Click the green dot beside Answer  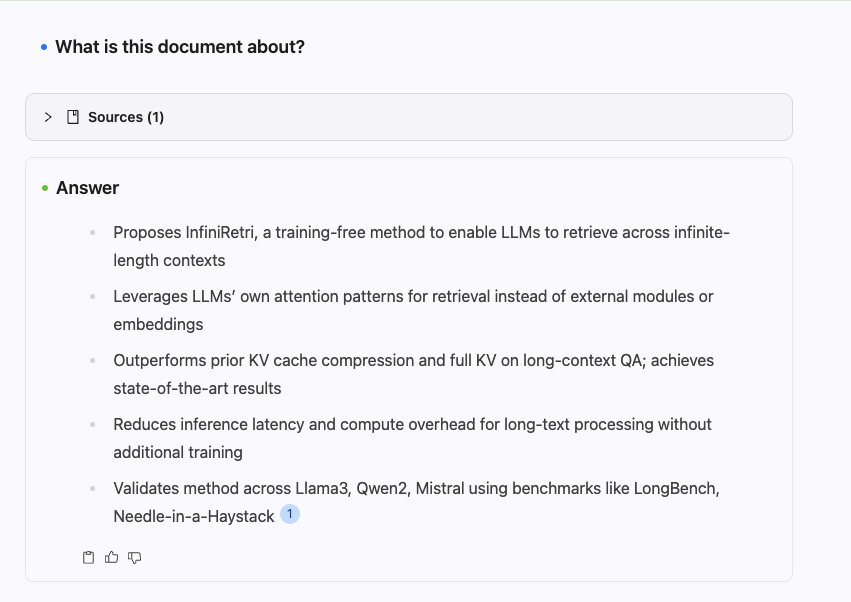45,188
